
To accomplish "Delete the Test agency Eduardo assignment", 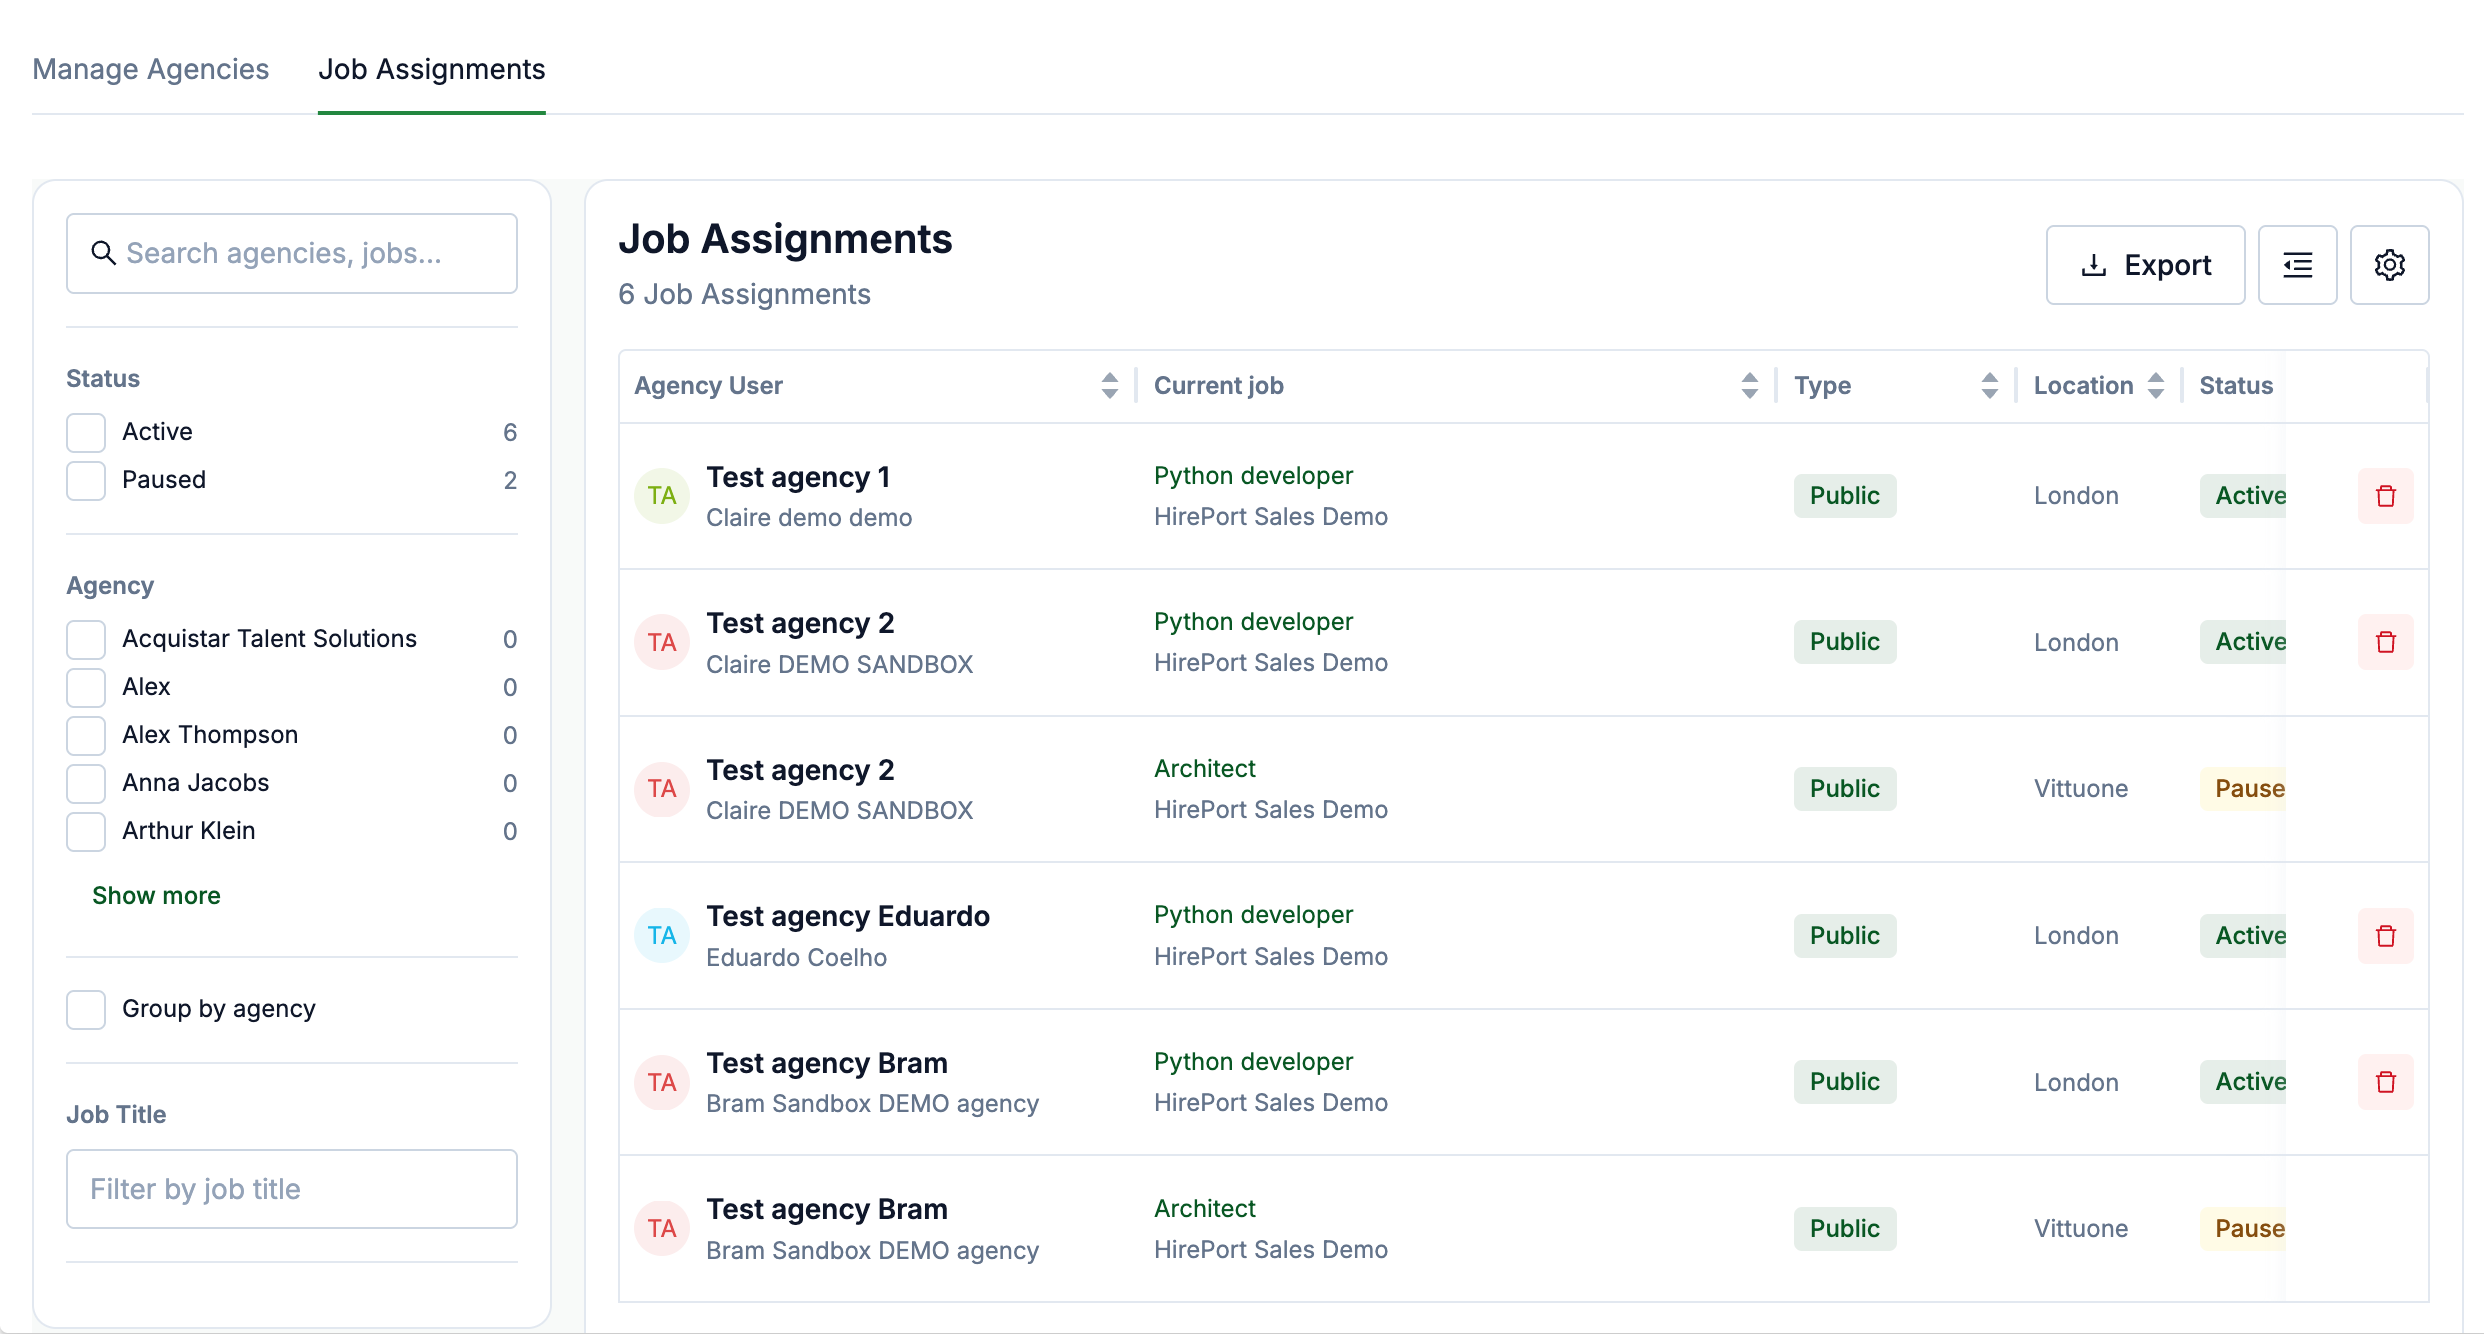I will tap(2385, 936).
